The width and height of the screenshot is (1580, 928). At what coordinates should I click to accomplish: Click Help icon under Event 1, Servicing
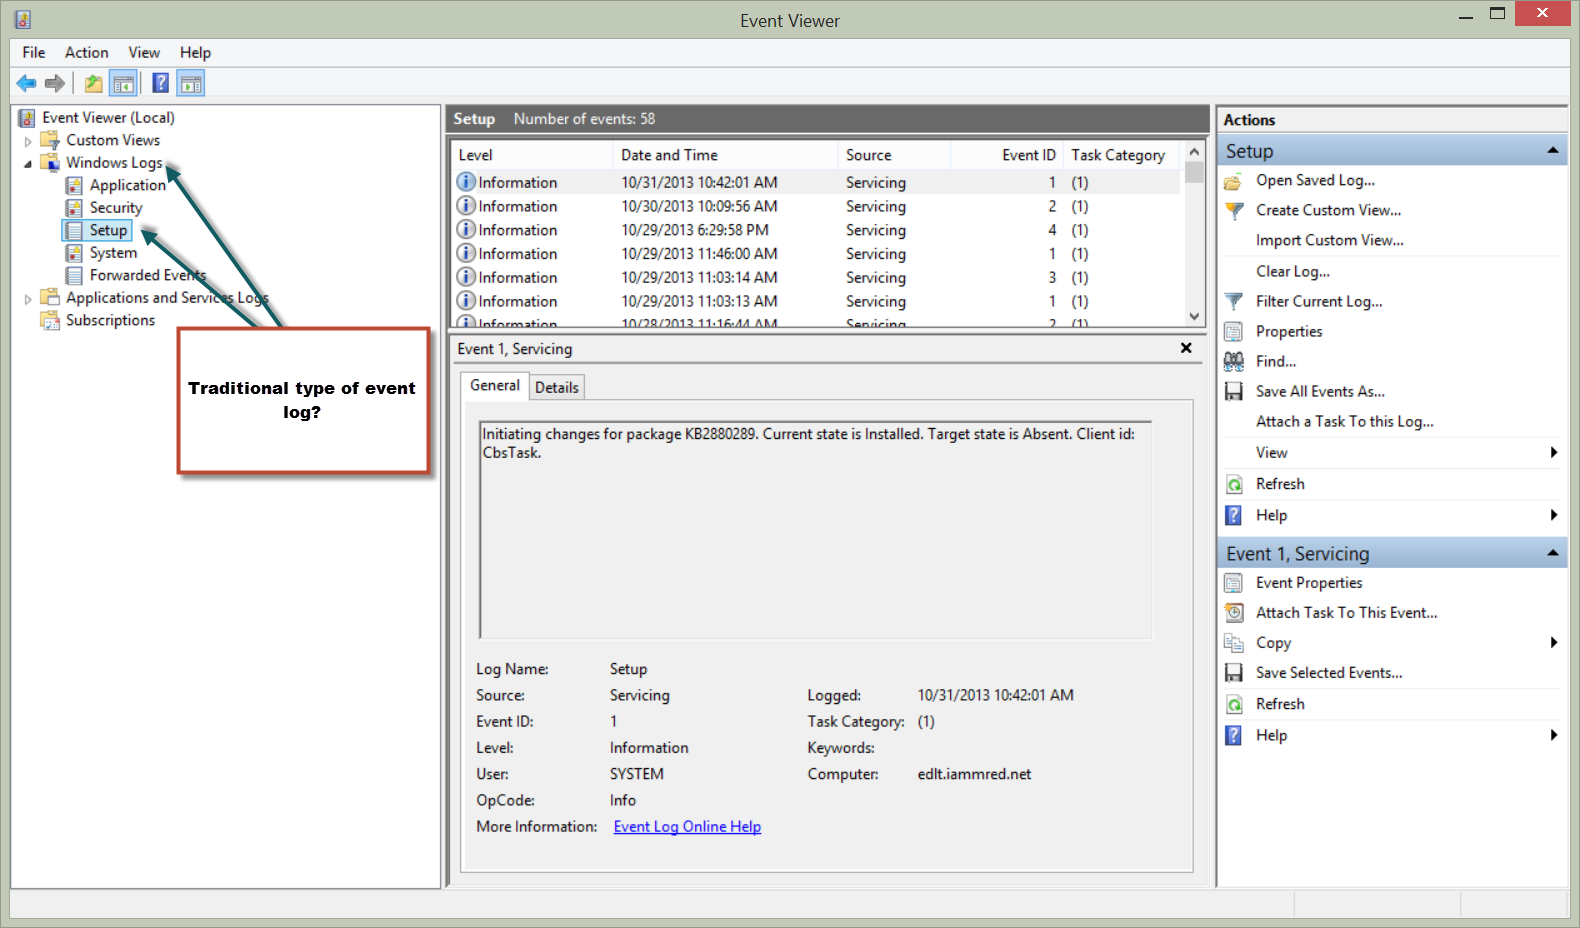point(1234,736)
